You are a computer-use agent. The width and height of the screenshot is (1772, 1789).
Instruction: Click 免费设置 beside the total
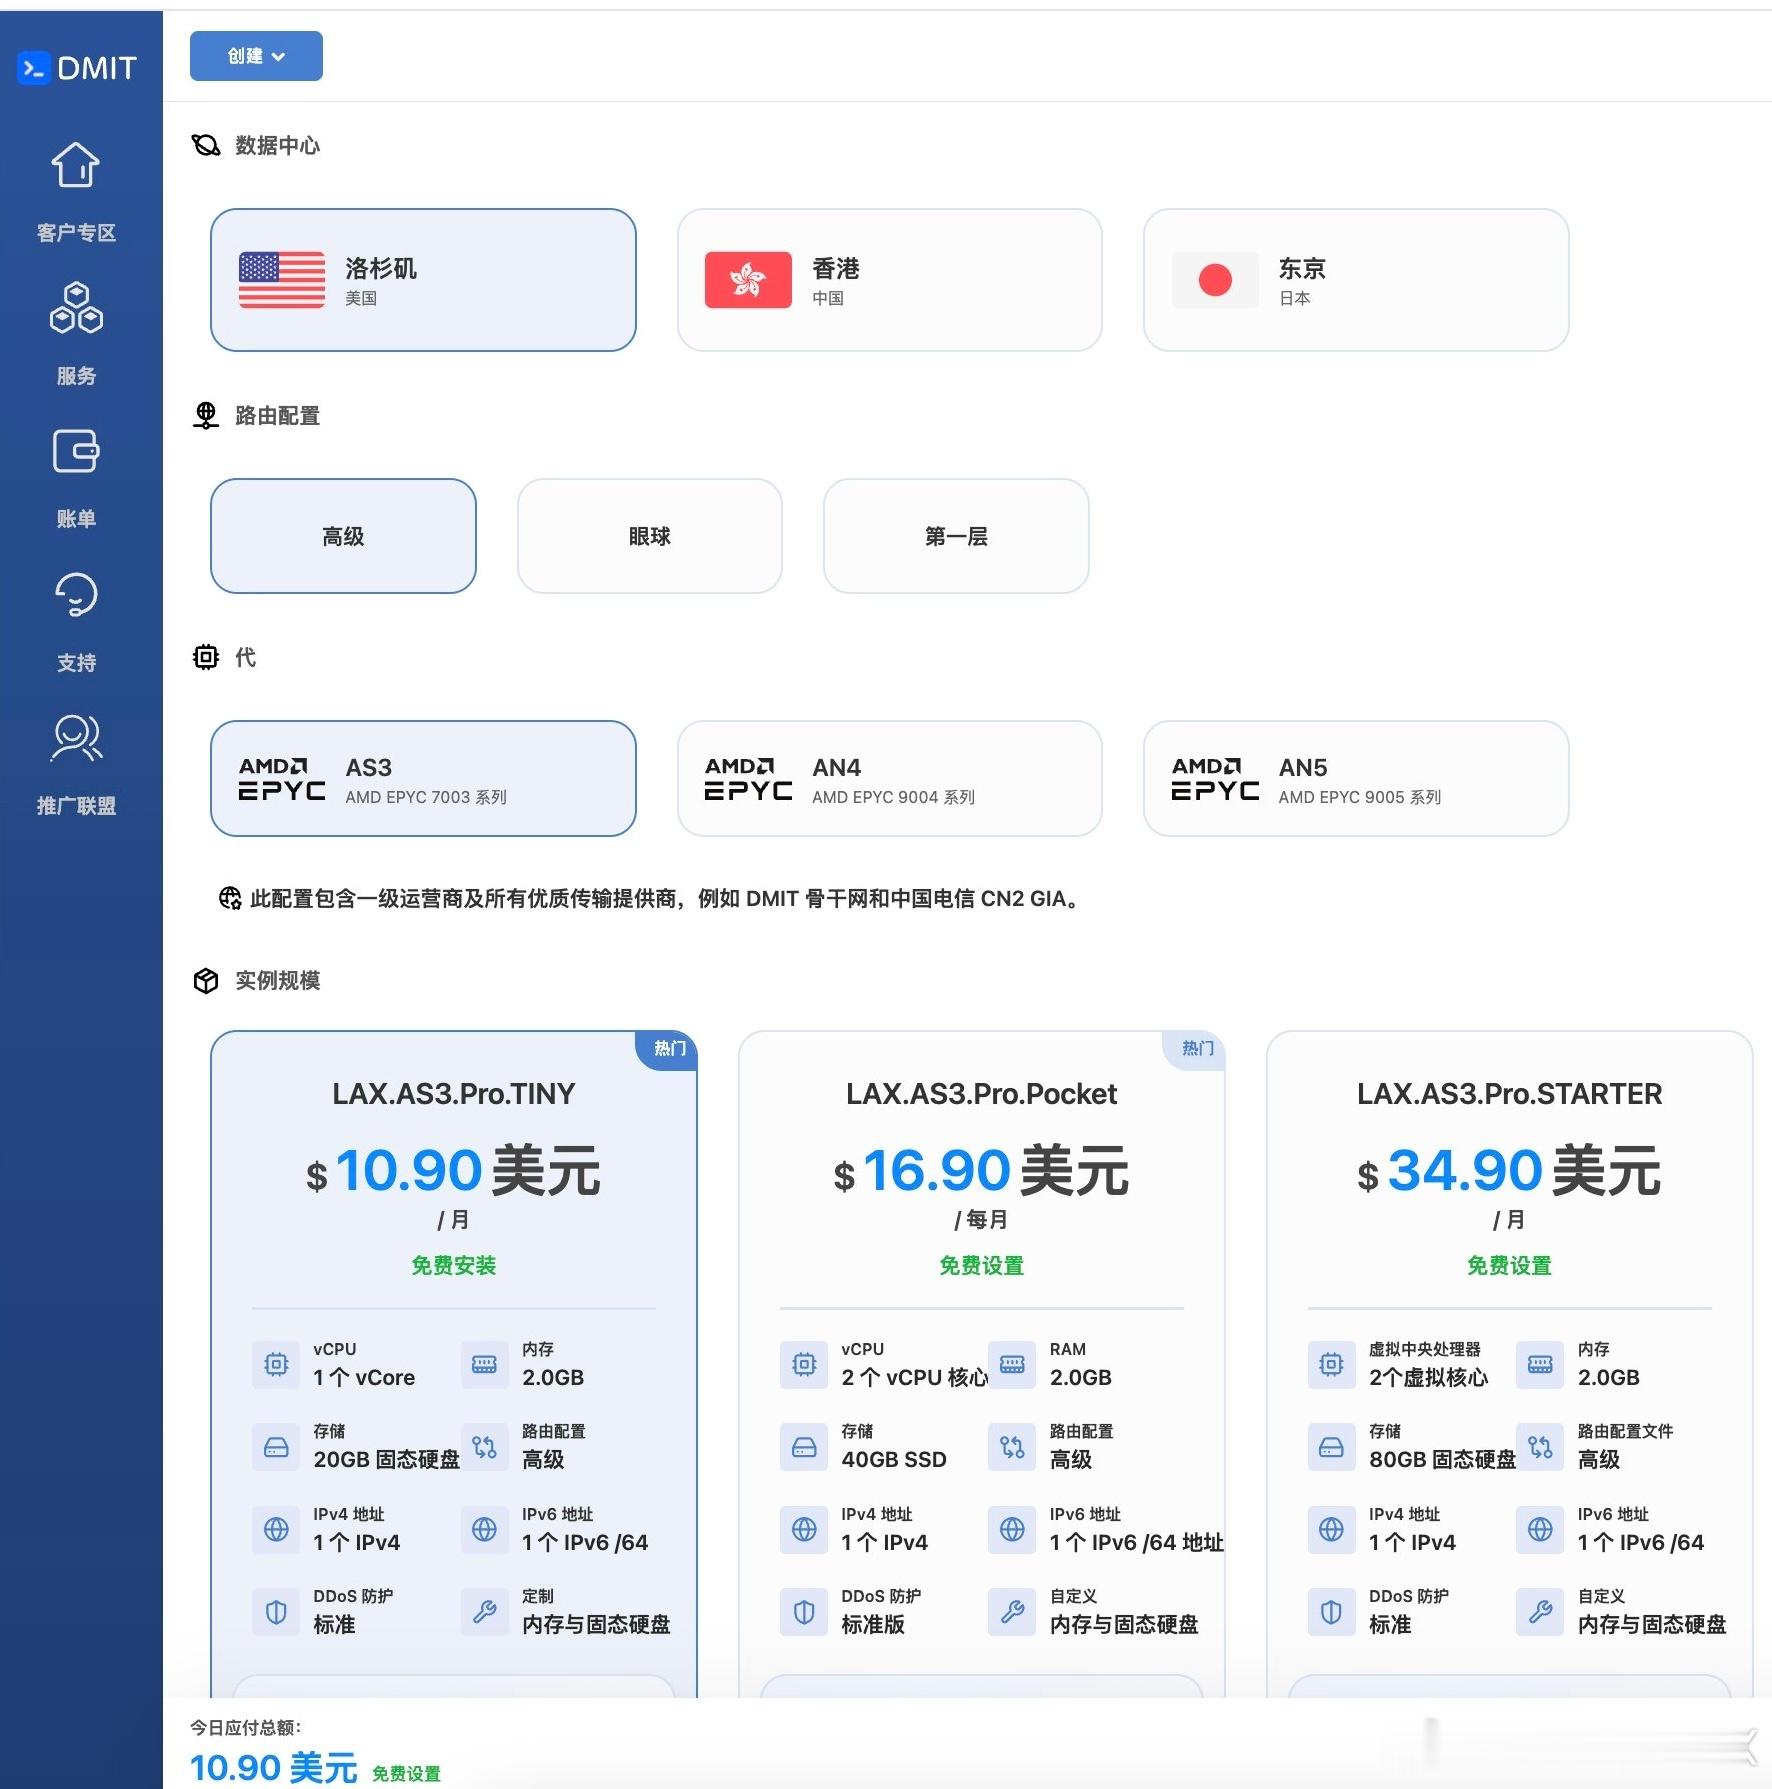pos(407,1773)
